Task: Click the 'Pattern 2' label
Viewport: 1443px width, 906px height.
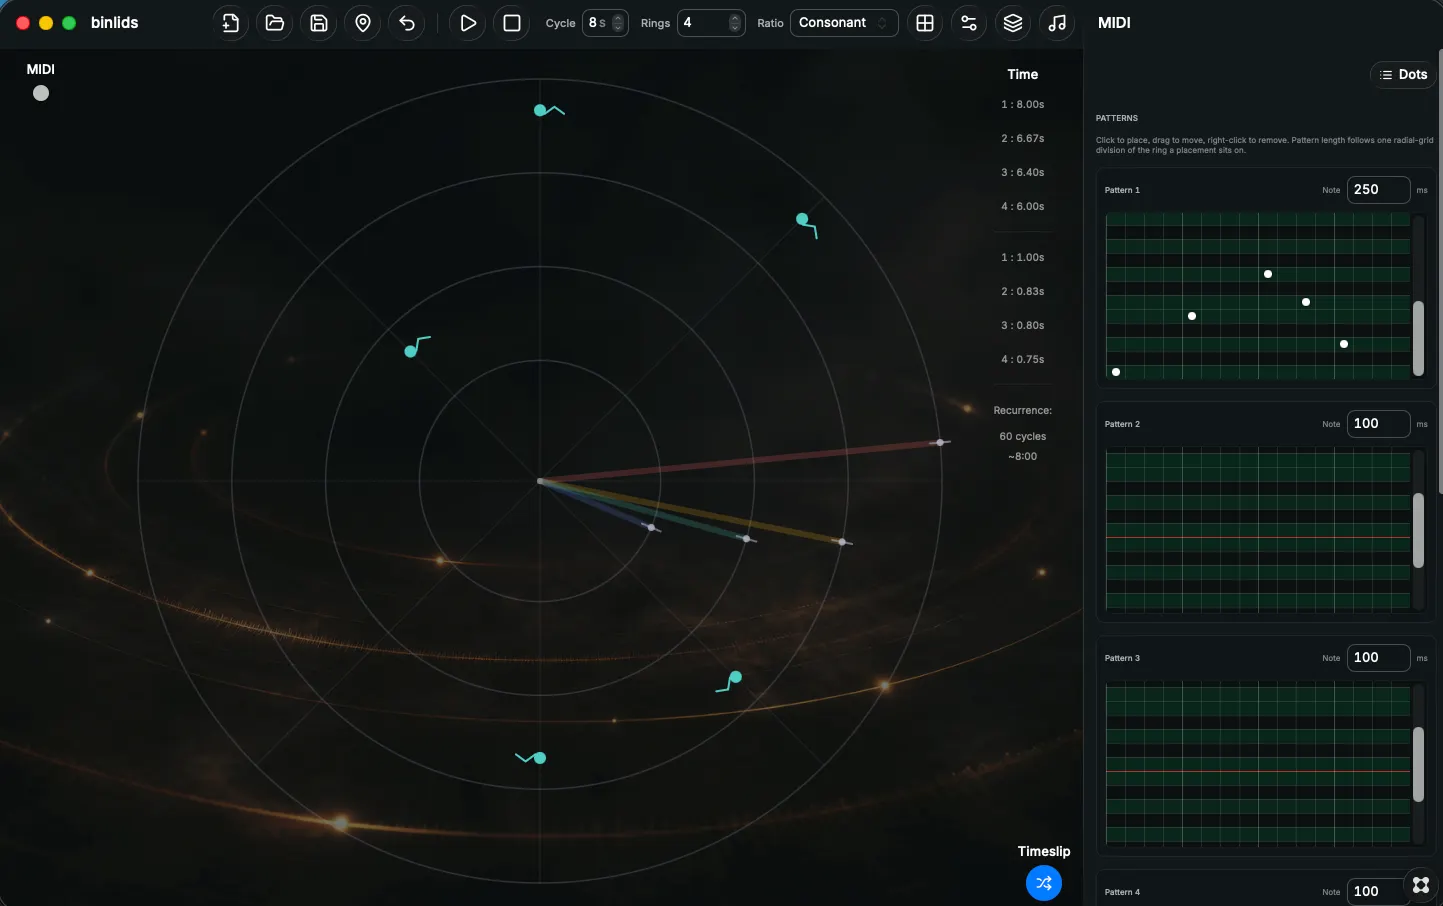Action: [1122, 424]
